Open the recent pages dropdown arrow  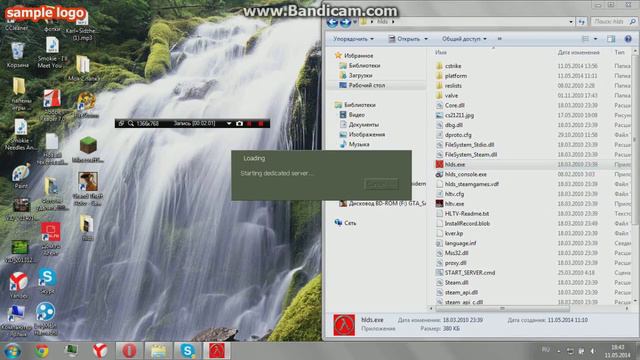pyautogui.click(x=355, y=22)
